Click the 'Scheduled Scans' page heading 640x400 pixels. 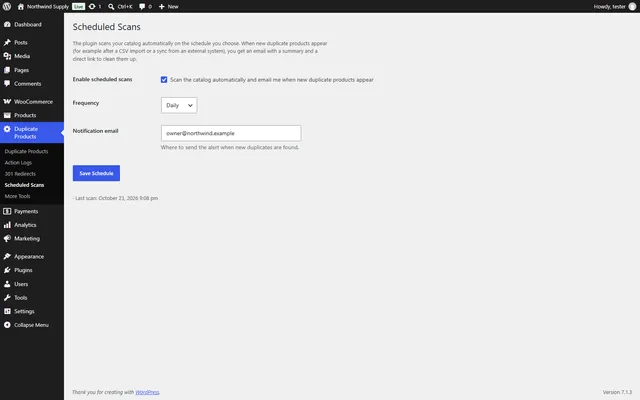point(107,27)
